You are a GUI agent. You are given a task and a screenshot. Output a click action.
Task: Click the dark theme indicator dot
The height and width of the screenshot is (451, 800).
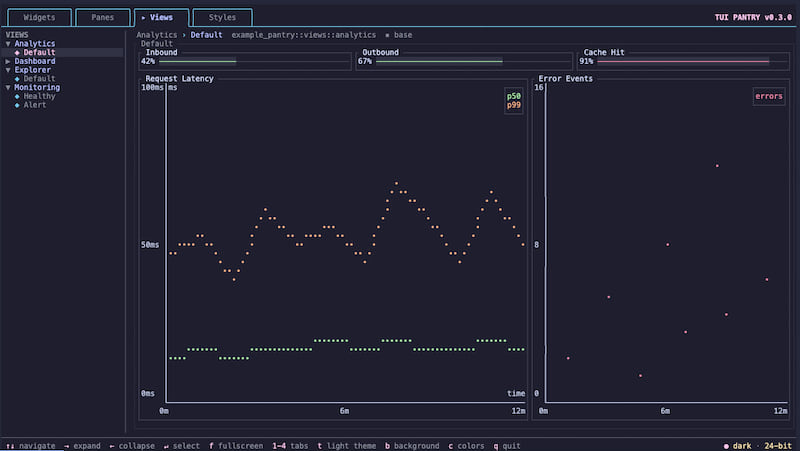[726, 446]
